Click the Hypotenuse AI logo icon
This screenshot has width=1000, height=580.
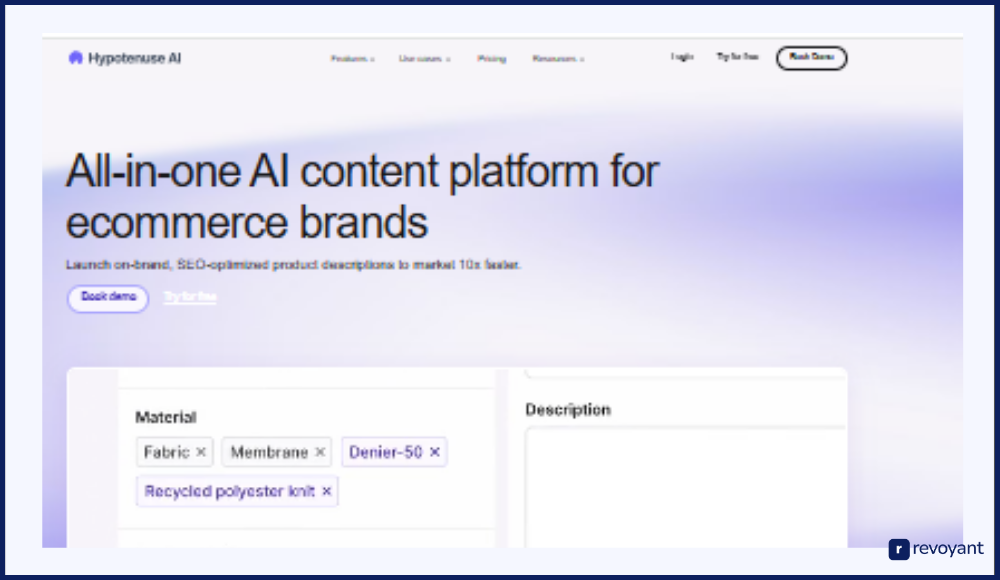tap(75, 58)
